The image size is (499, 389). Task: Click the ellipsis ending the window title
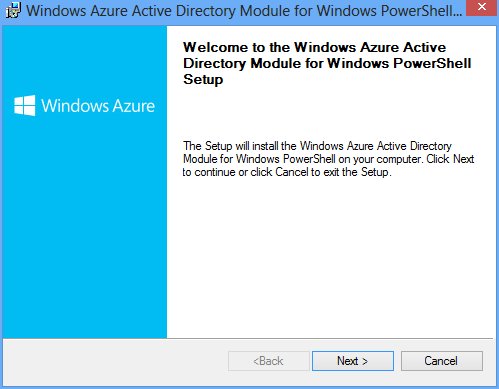pyautogui.click(x=458, y=15)
